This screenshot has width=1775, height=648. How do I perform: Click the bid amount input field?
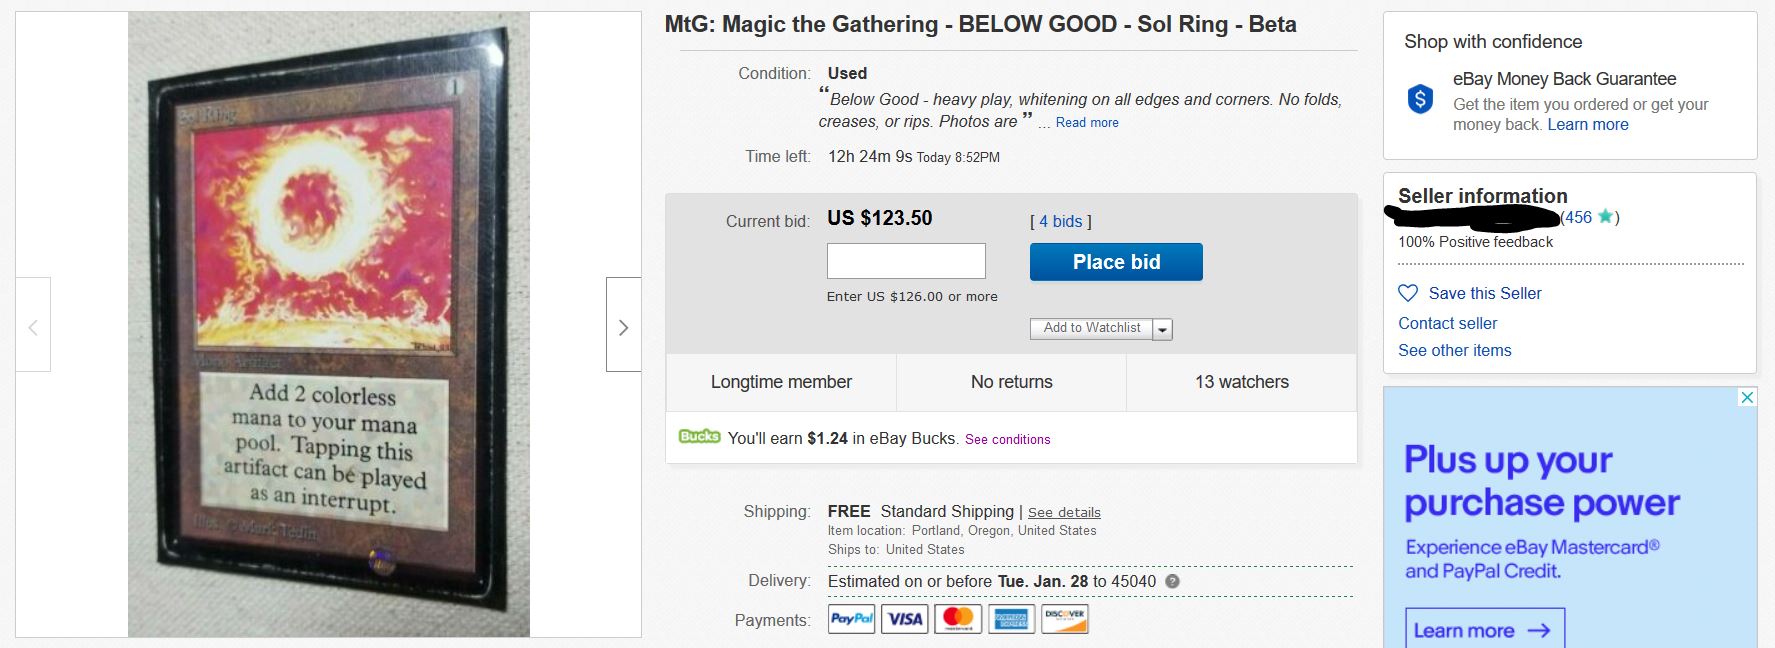(906, 261)
